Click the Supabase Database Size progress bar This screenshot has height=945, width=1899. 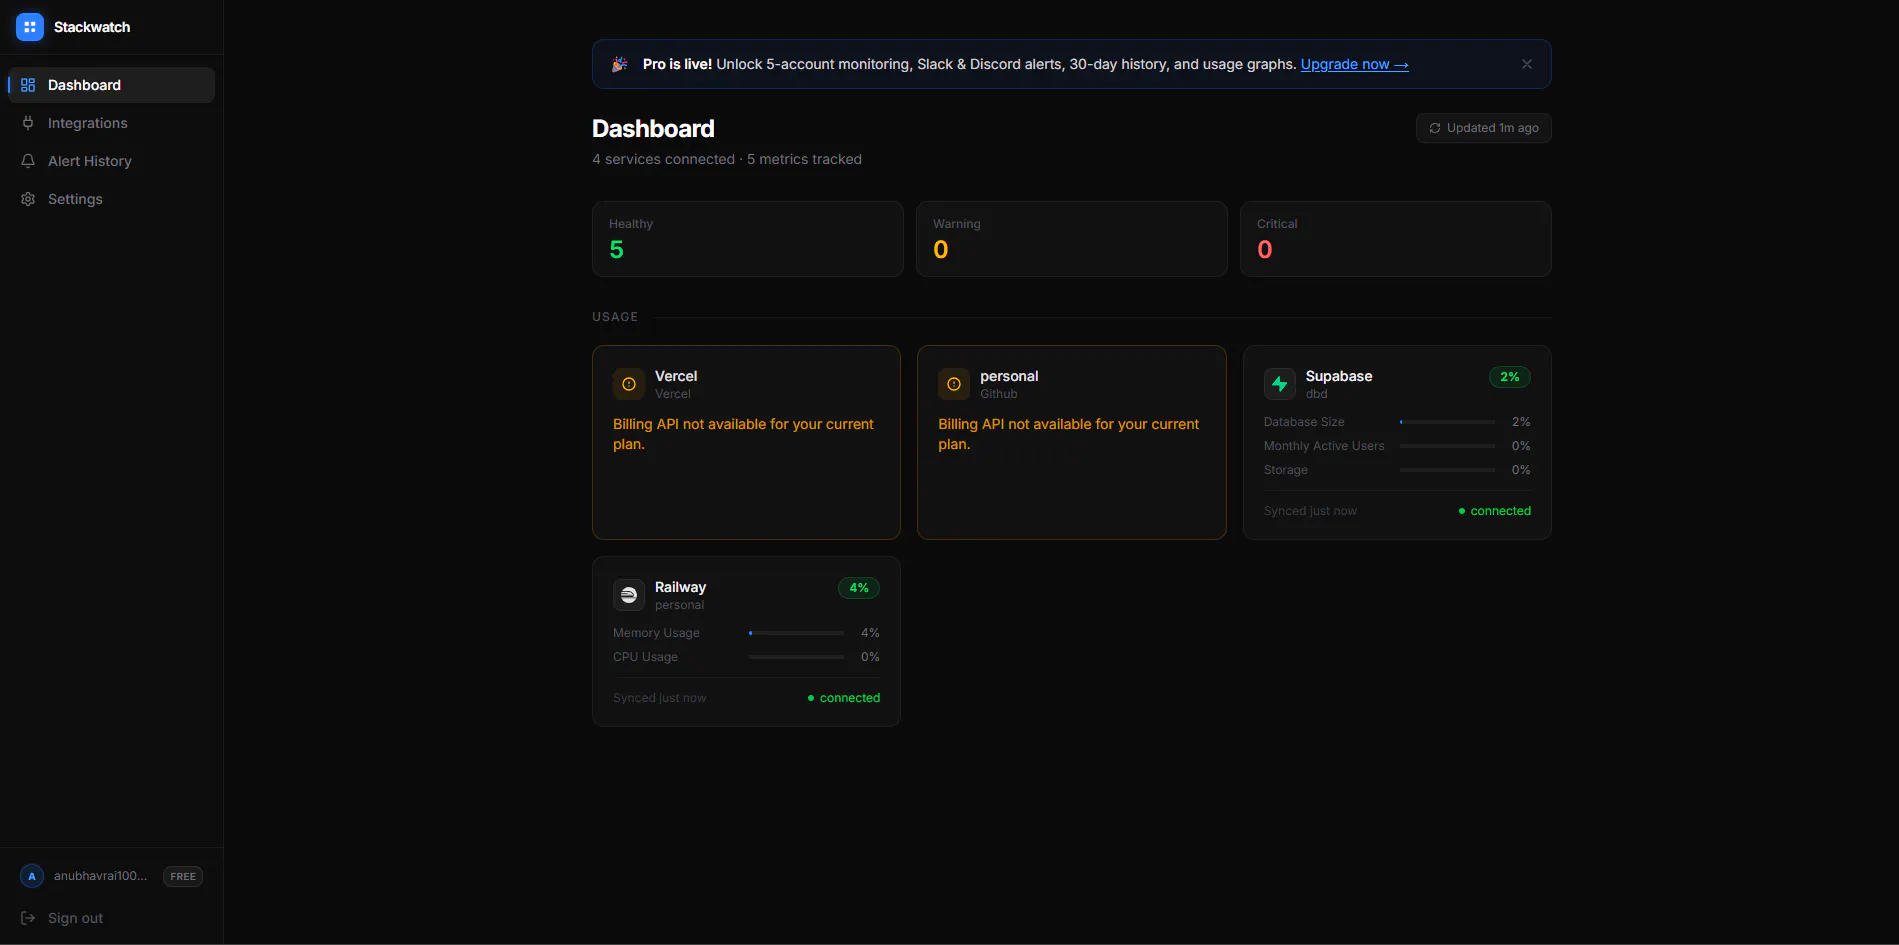pyautogui.click(x=1448, y=422)
